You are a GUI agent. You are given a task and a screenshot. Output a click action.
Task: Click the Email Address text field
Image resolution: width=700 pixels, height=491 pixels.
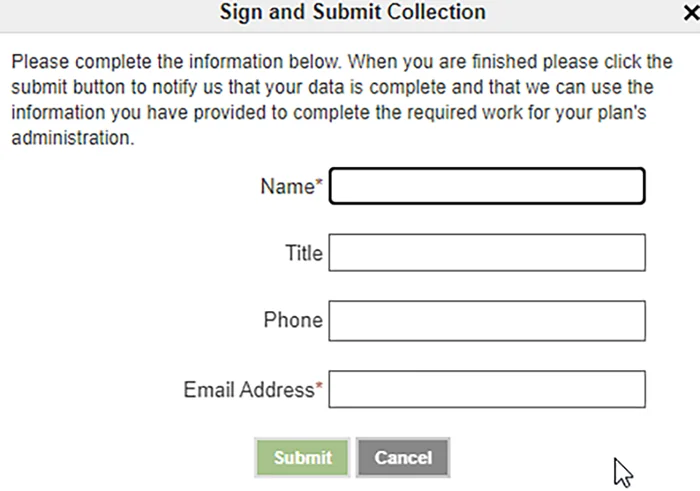[x=487, y=390]
